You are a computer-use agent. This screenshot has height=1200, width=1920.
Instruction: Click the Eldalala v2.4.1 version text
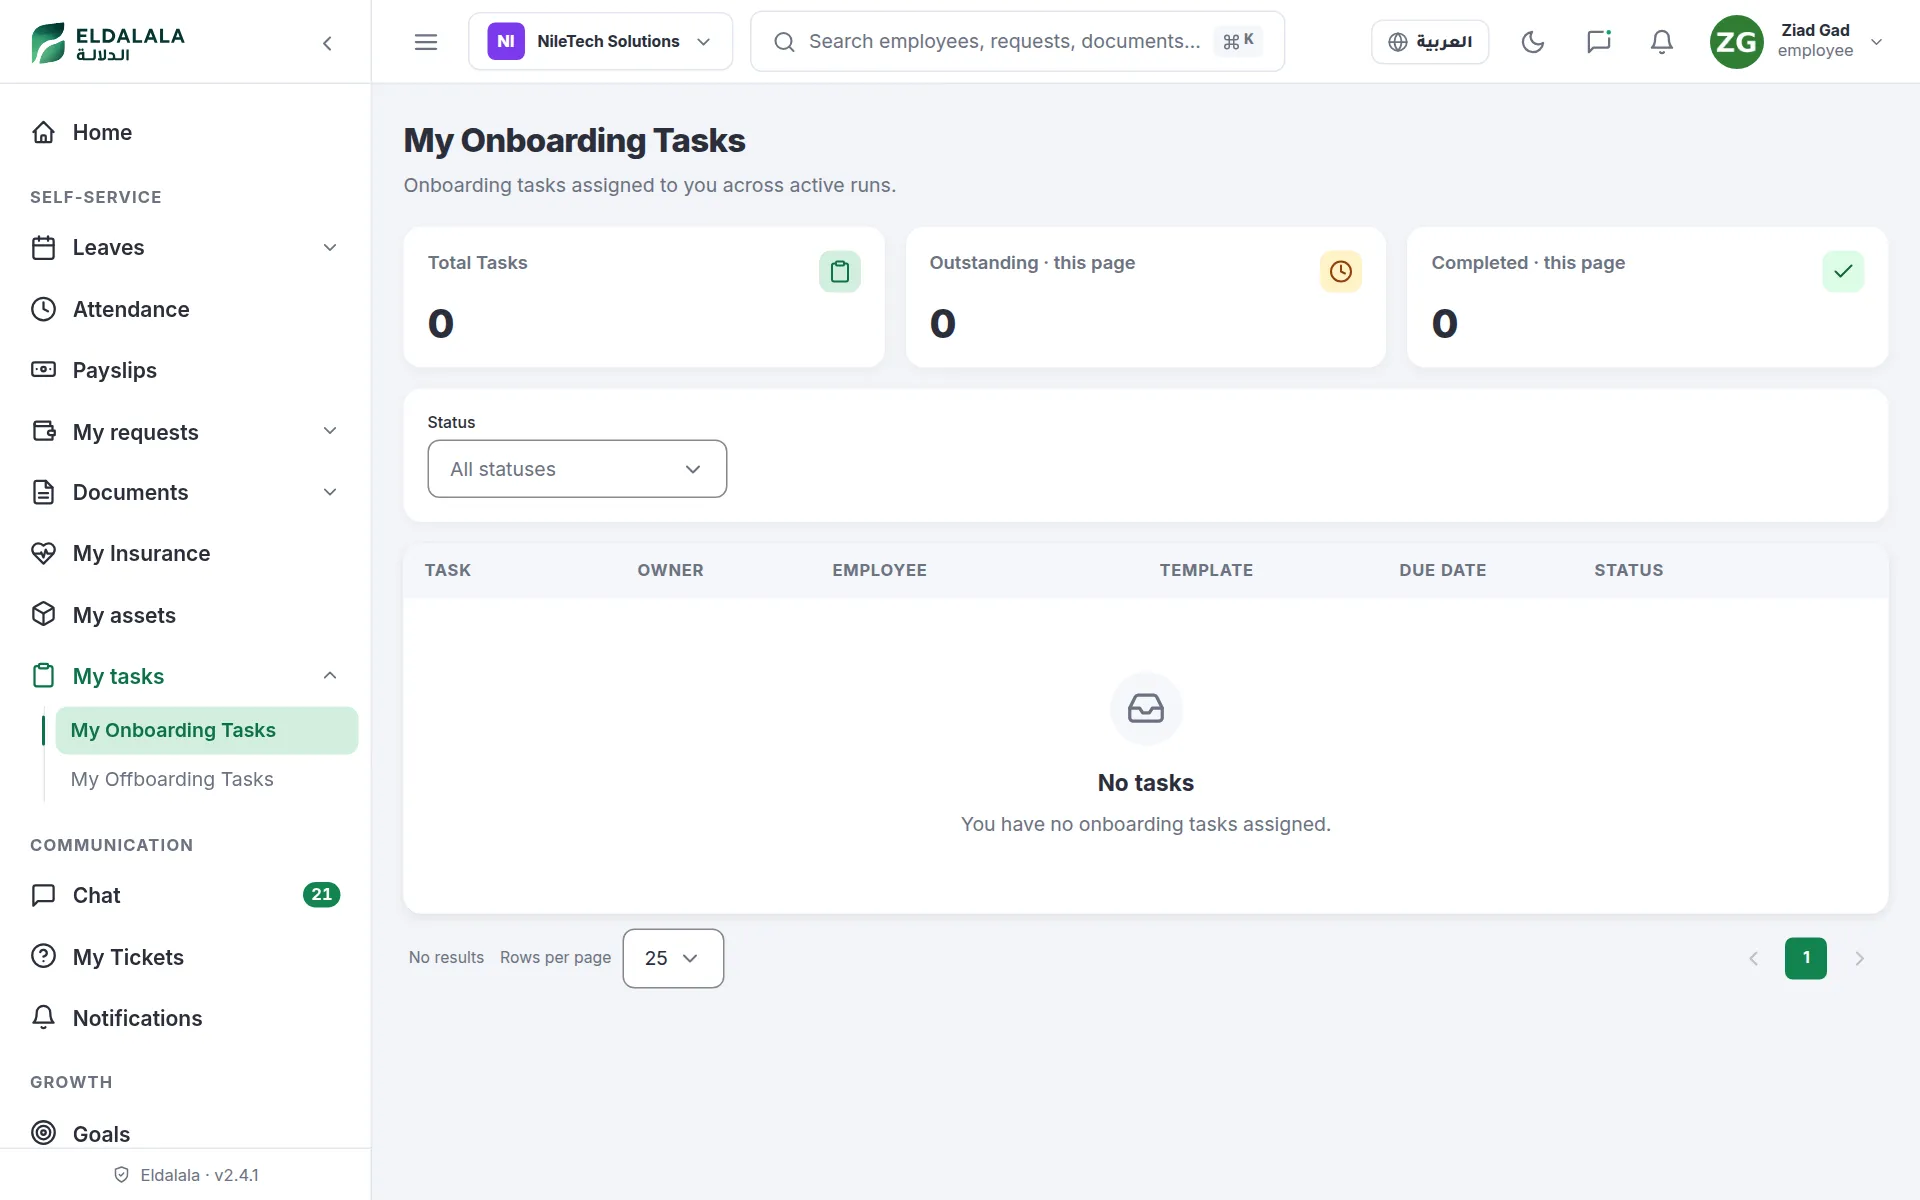point(200,1175)
